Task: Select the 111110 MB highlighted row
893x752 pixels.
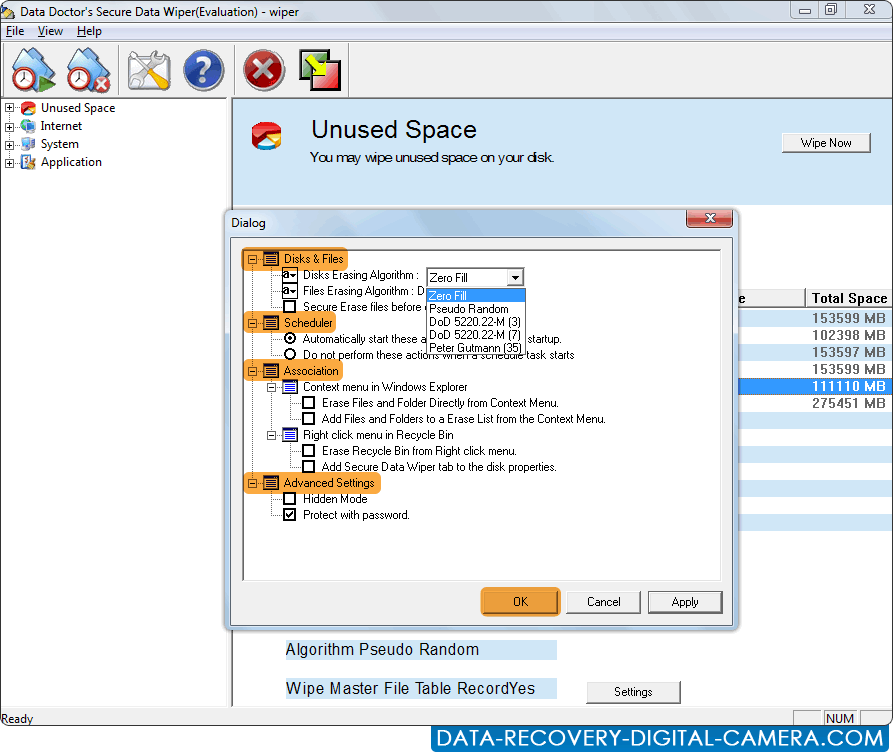Action: click(816, 386)
